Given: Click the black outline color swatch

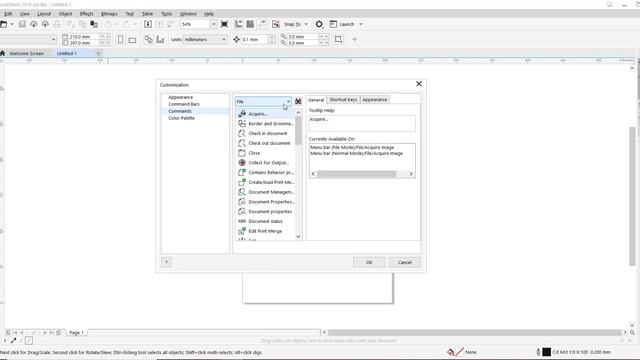Looking at the screenshot, I should click(x=547, y=352).
